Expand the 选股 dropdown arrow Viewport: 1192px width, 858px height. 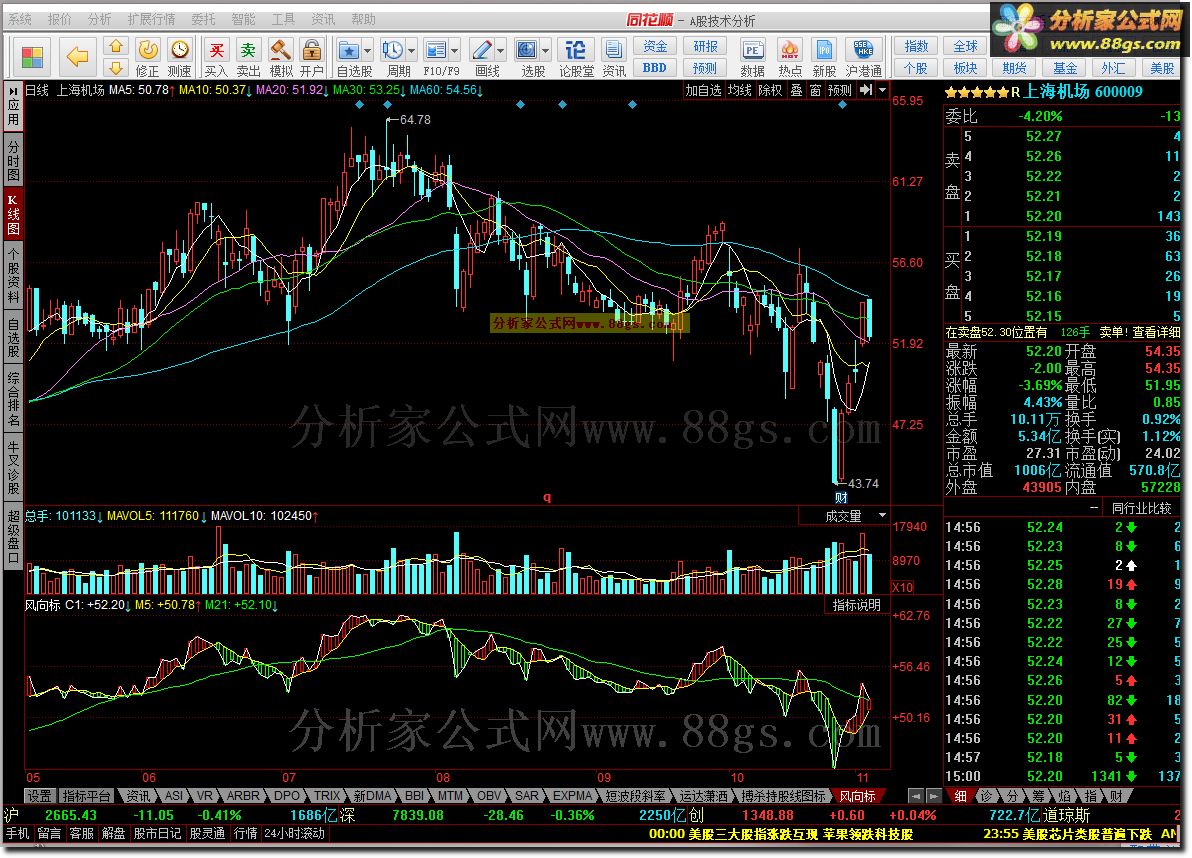click(545, 52)
